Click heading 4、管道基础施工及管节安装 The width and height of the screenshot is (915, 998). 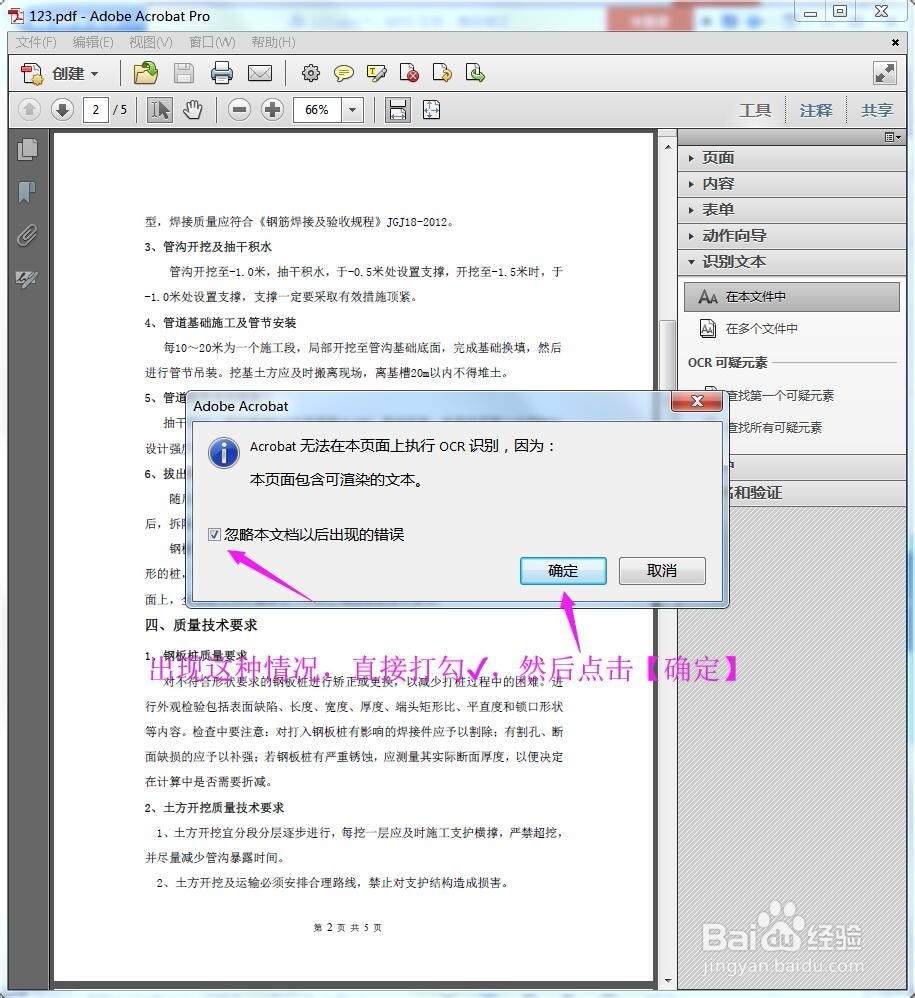220,323
